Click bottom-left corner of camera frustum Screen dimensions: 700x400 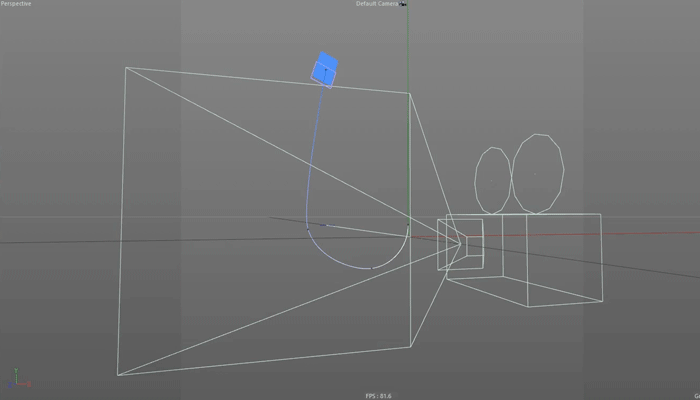coord(119,375)
